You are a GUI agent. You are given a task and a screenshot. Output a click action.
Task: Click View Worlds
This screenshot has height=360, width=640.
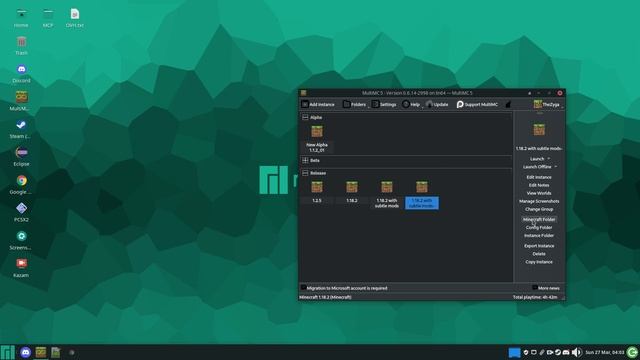[539, 193]
